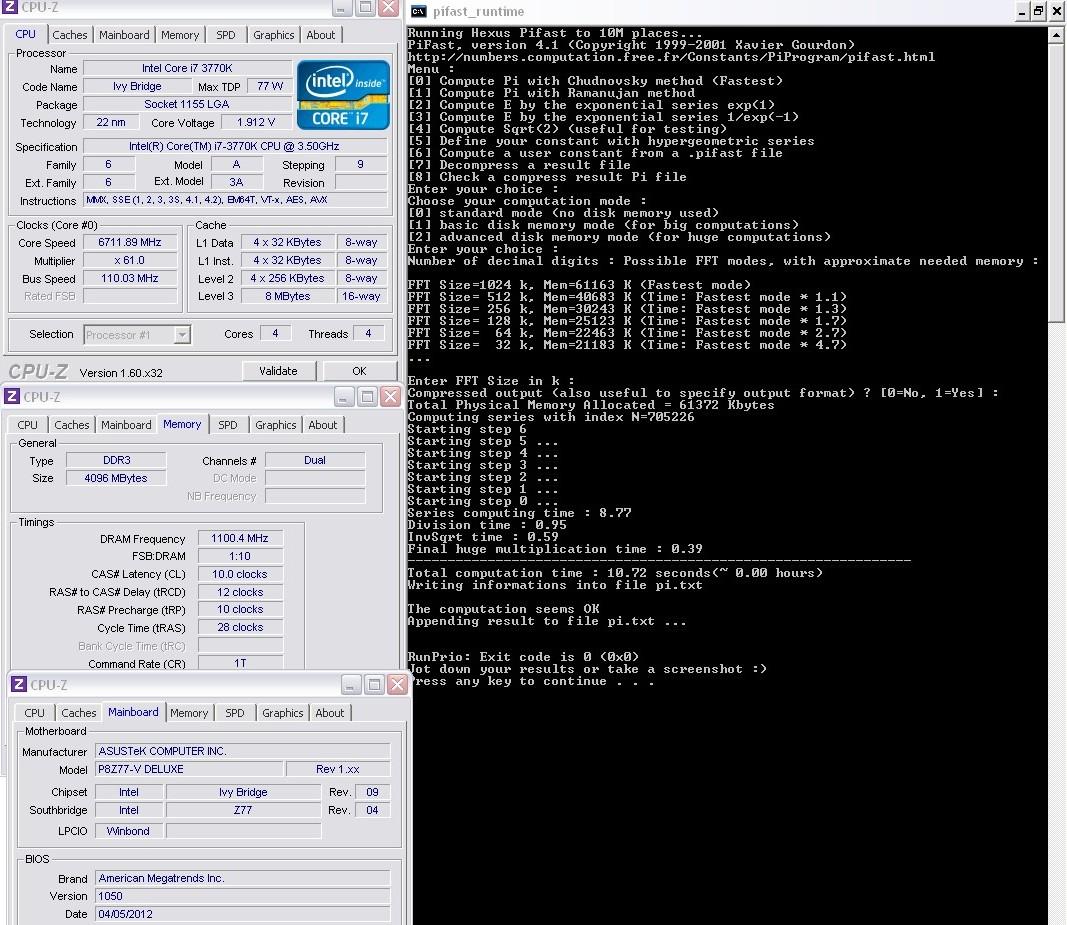Click the tRAS value 28 clocks
This screenshot has width=1067, height=925.
(240, 628)
